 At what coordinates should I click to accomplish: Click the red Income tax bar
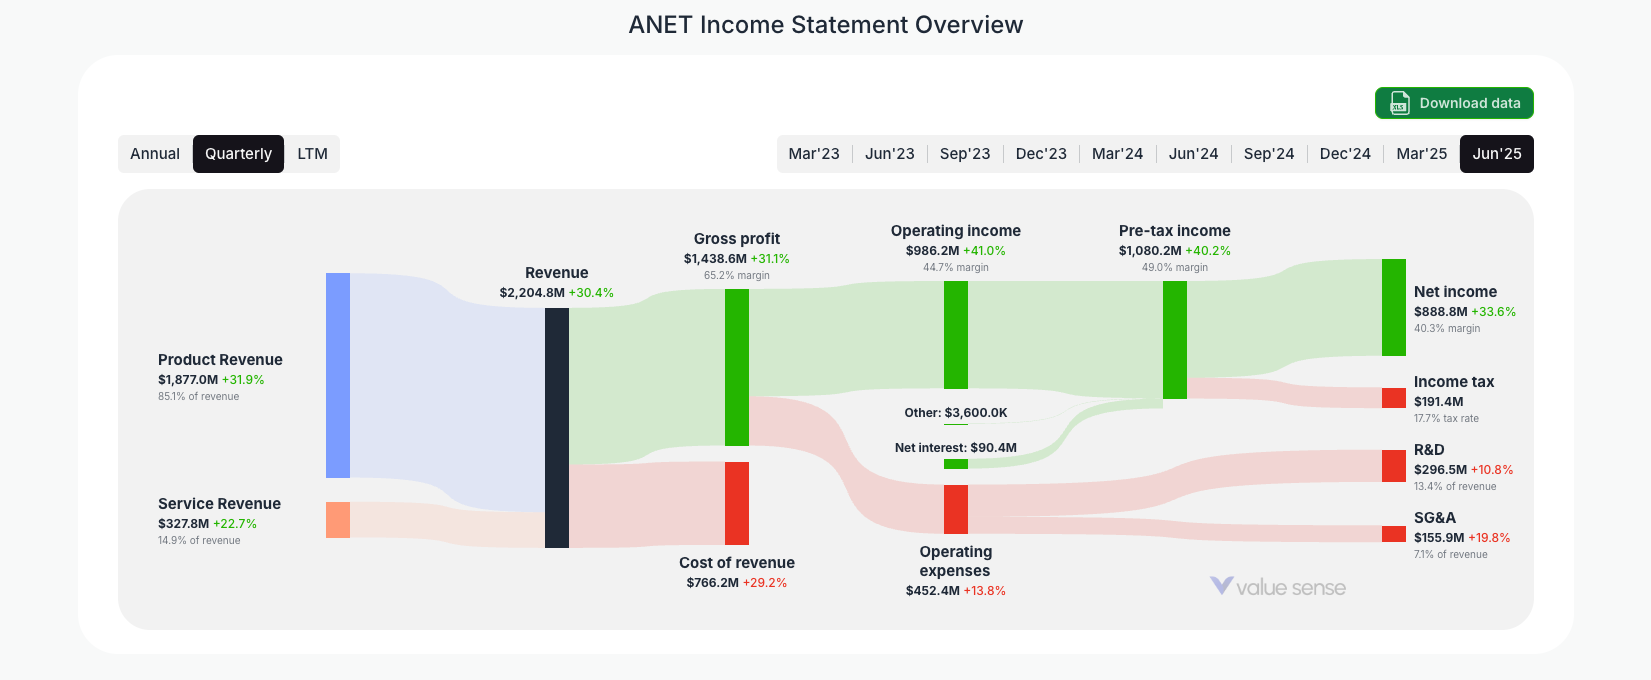click(1394, 398)
